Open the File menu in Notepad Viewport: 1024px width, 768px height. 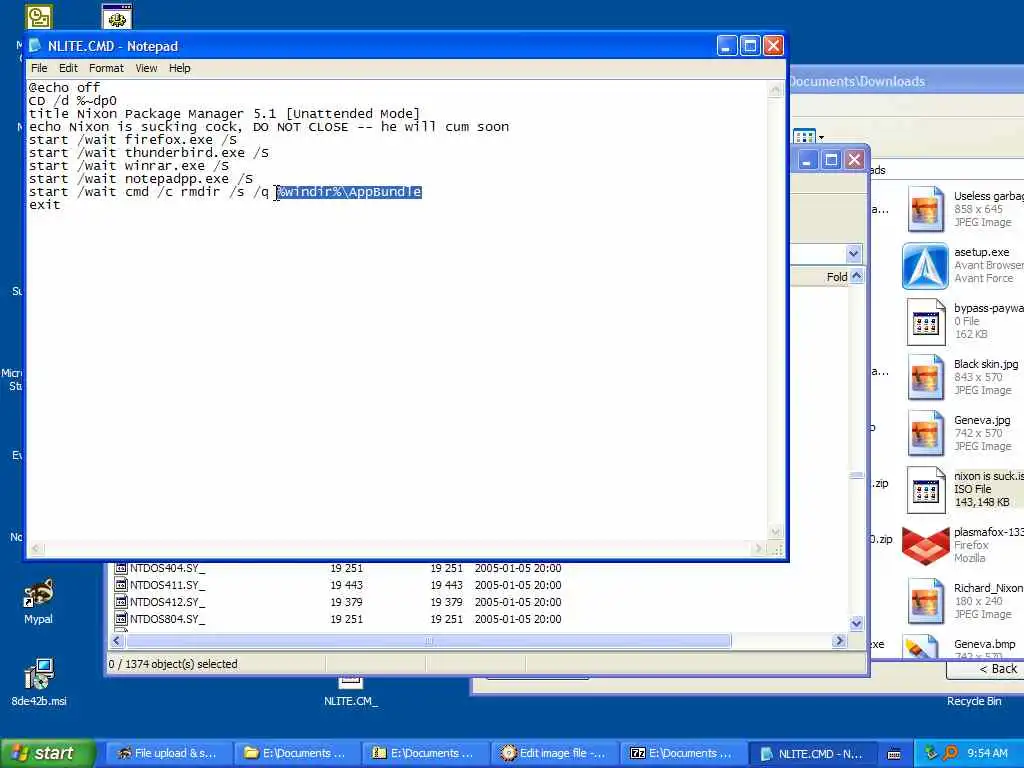(39, 68)
